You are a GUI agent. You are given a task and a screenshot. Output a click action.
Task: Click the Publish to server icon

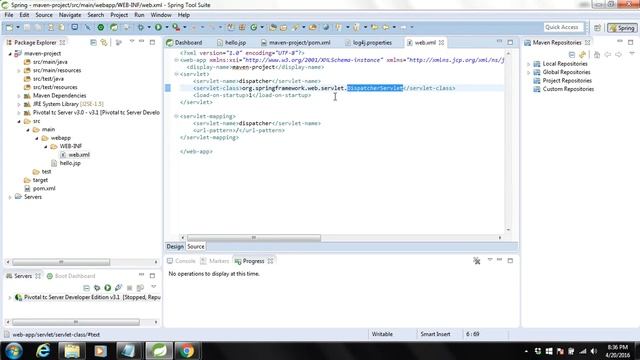point(140,288)
